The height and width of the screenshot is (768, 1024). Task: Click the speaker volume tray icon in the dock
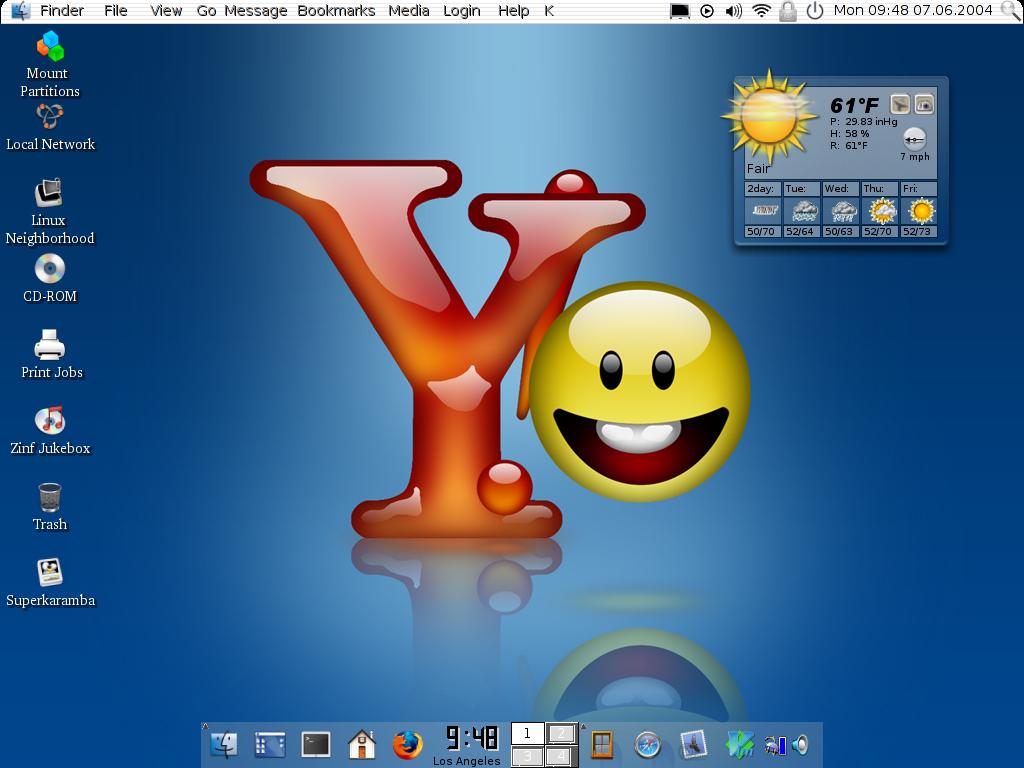pos(800,745)
